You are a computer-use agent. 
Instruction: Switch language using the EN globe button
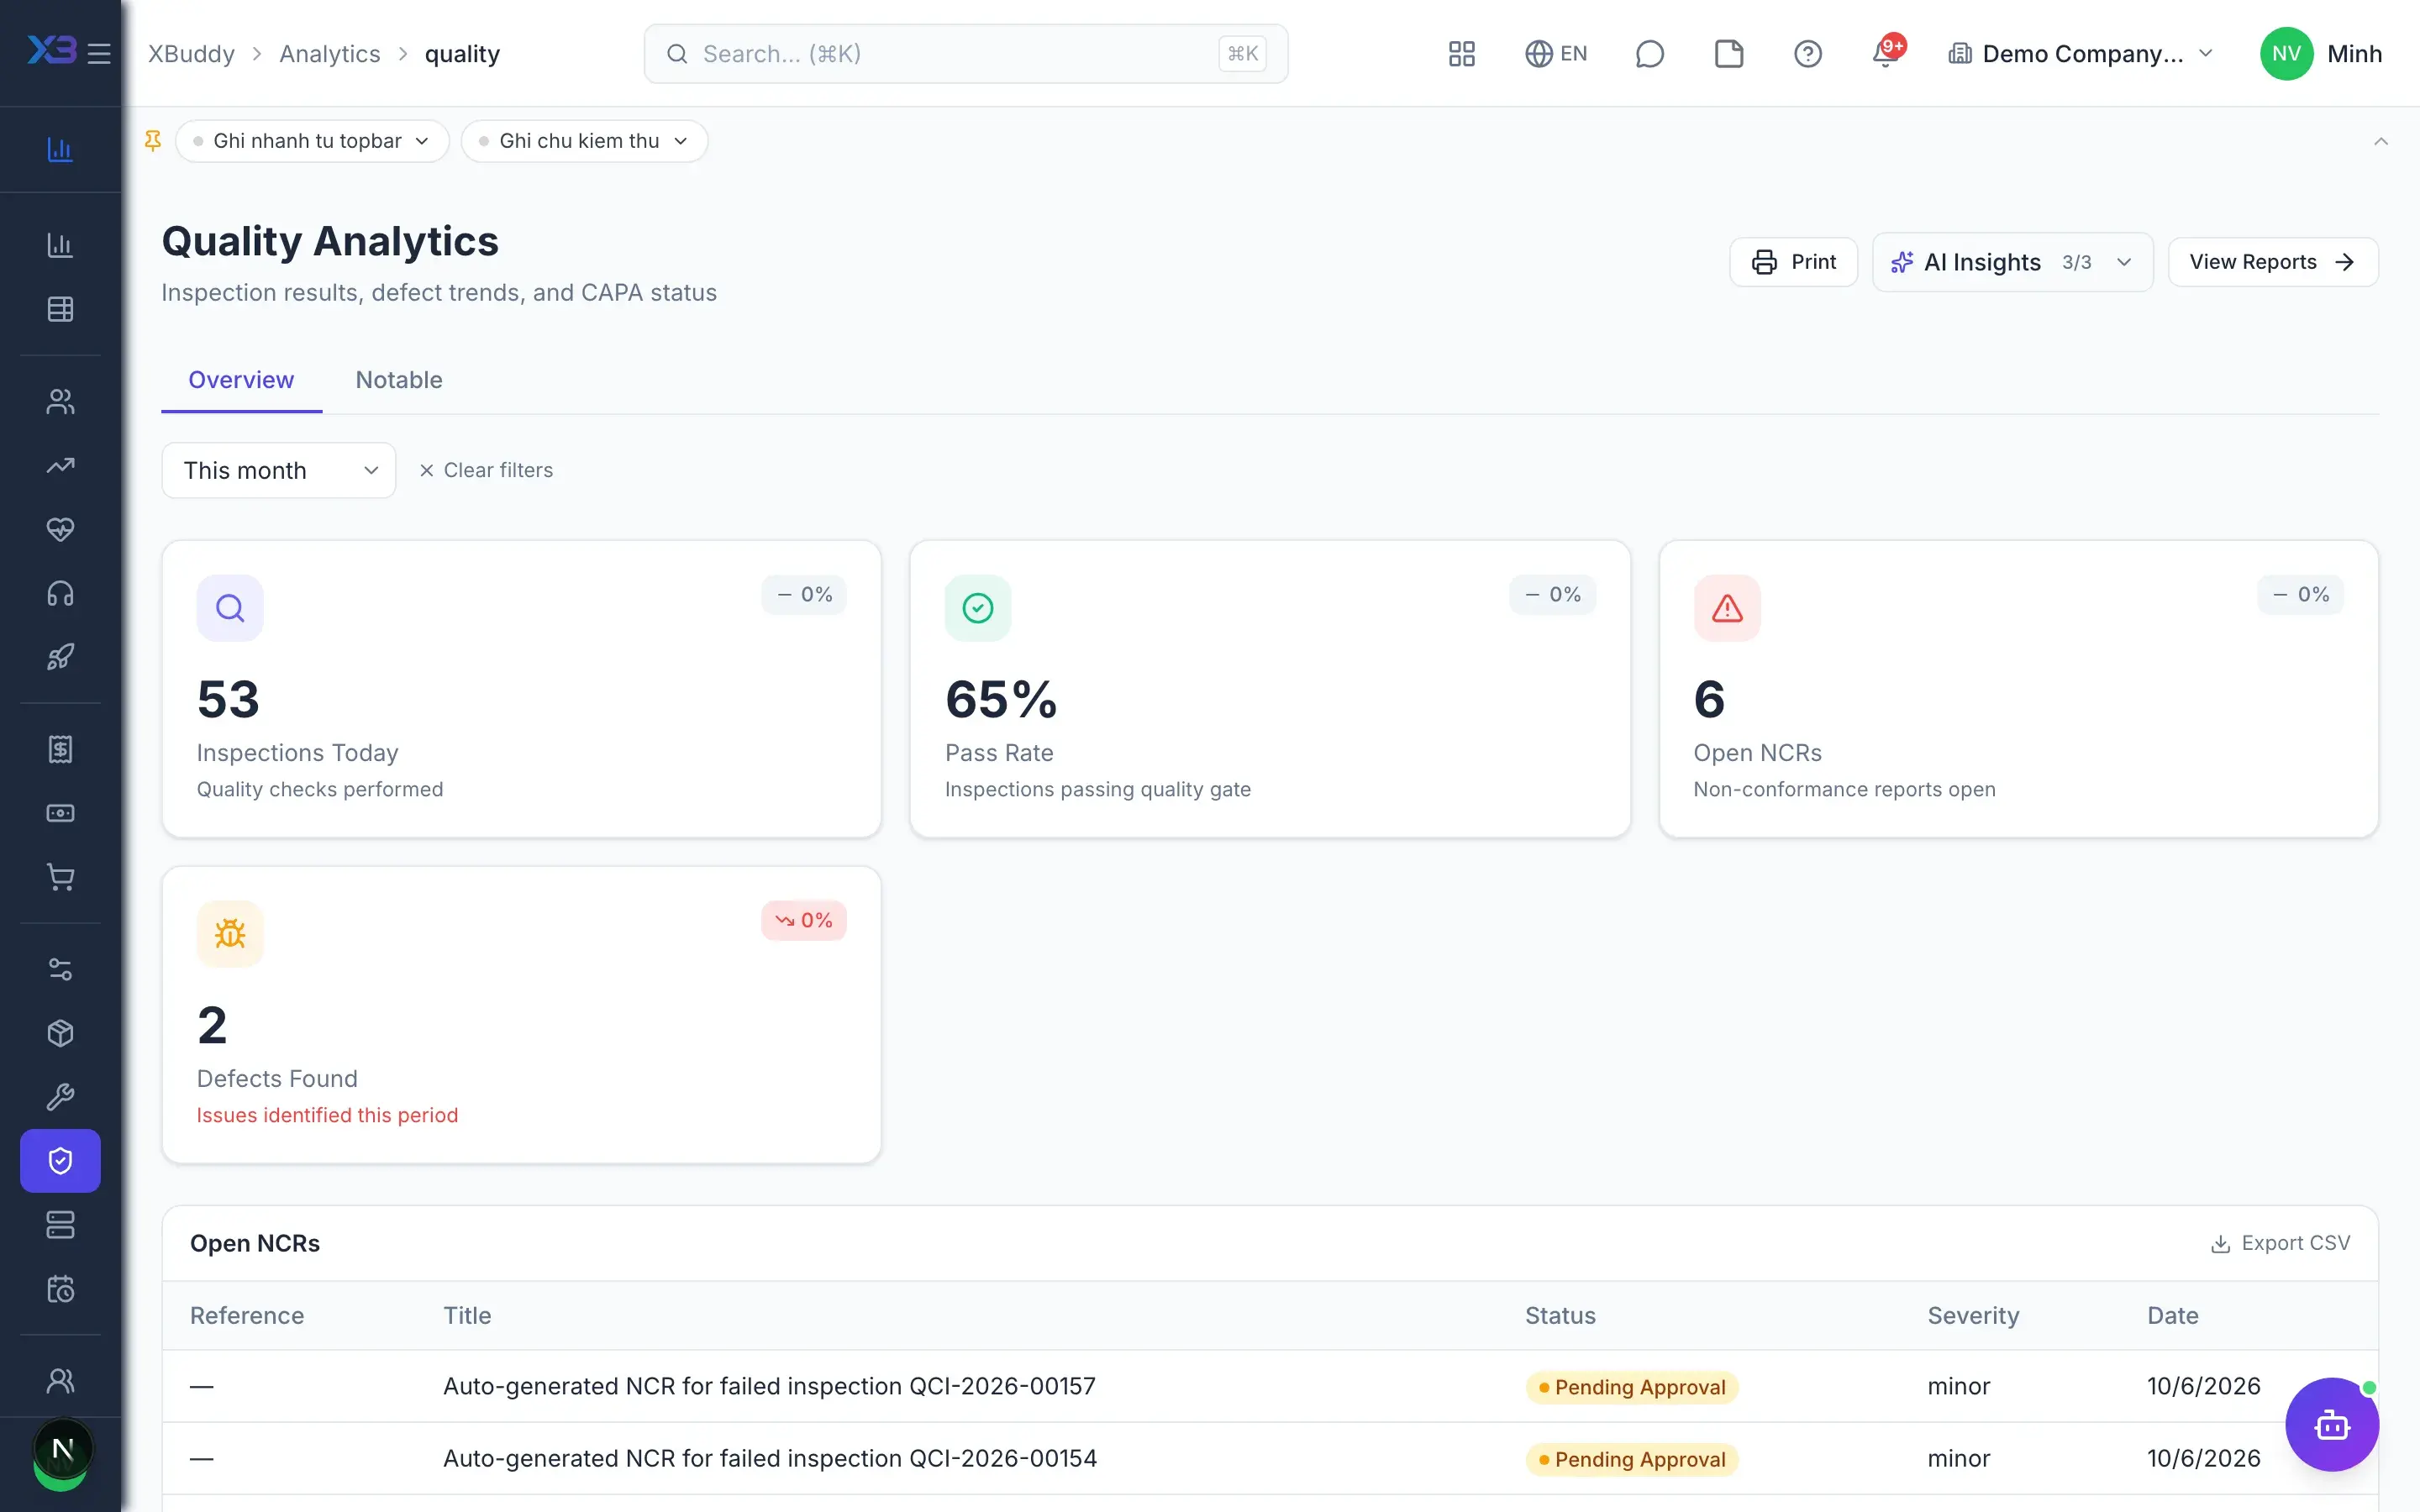1556,54
